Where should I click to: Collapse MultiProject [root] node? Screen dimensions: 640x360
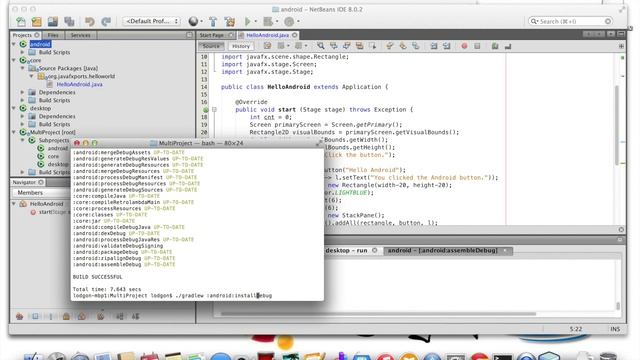pyautogui.click(x=14, y=132)
